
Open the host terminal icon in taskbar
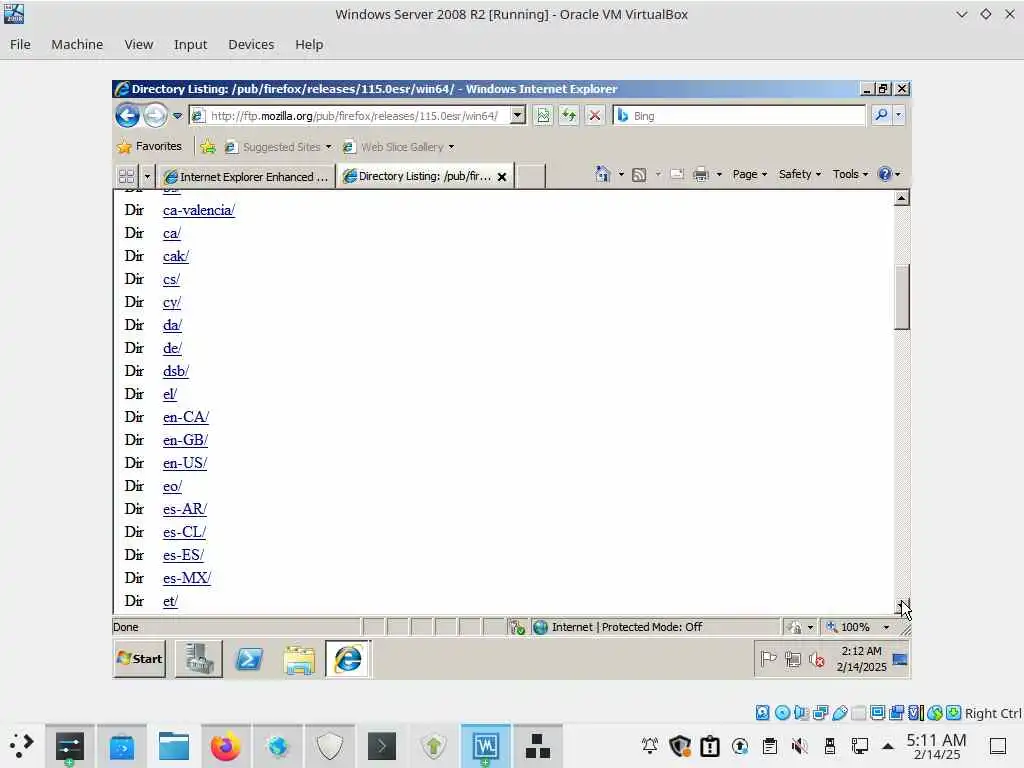pyautogui.click(x=382, y=746)
